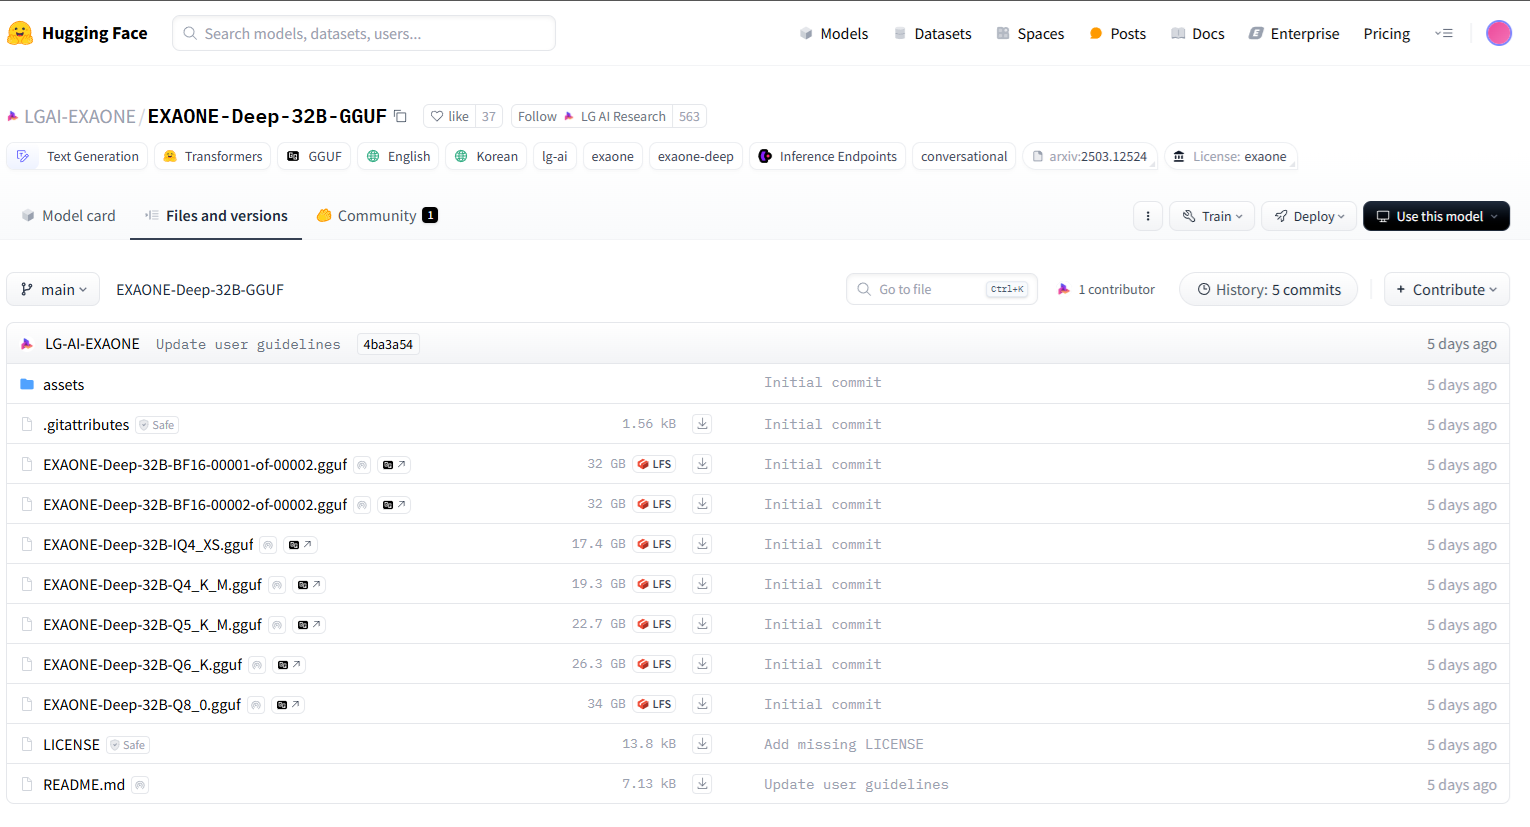Click the Hugging Face logo
Screen dimensions: 1530x827
click(77, 33)
